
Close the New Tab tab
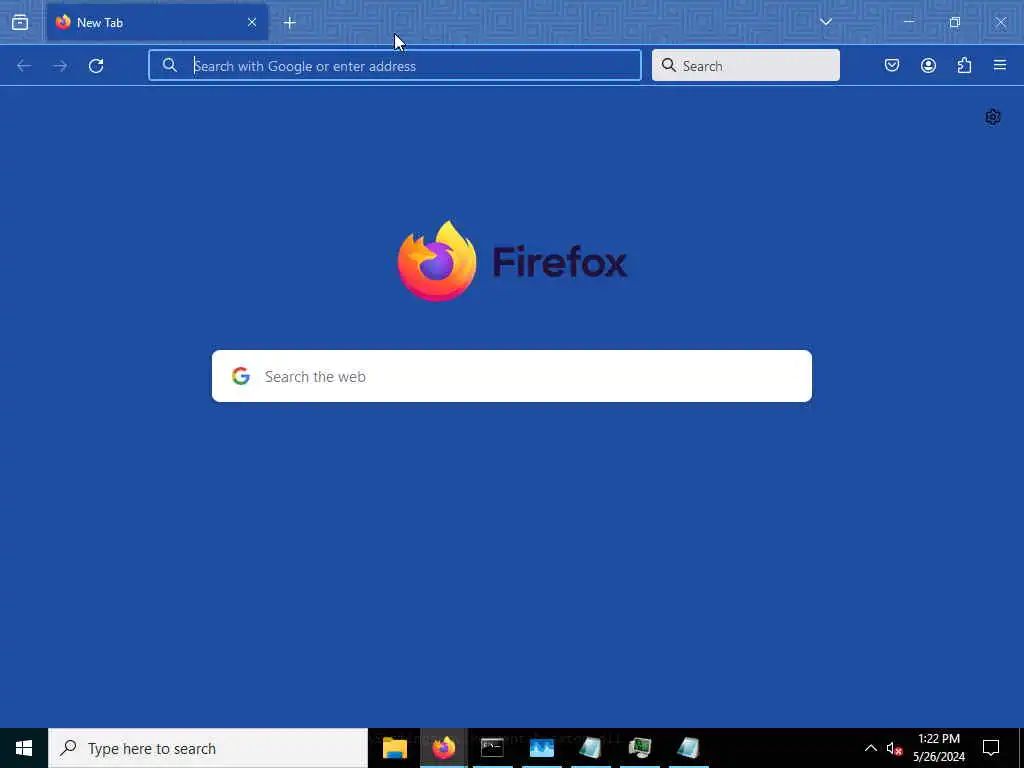[252, 23]
